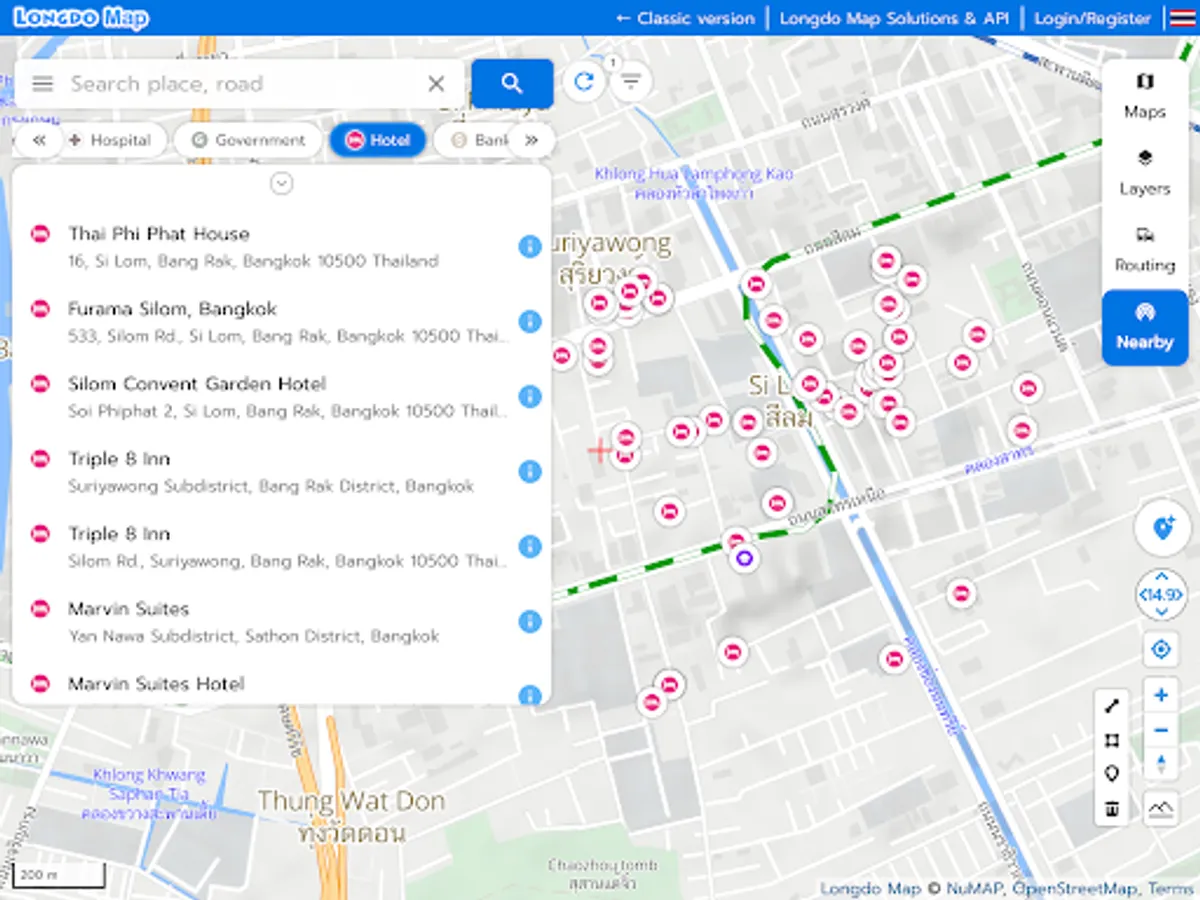Switch to the Classic version
This screenshot has width=1200, height=900.
tap(684, 18)
